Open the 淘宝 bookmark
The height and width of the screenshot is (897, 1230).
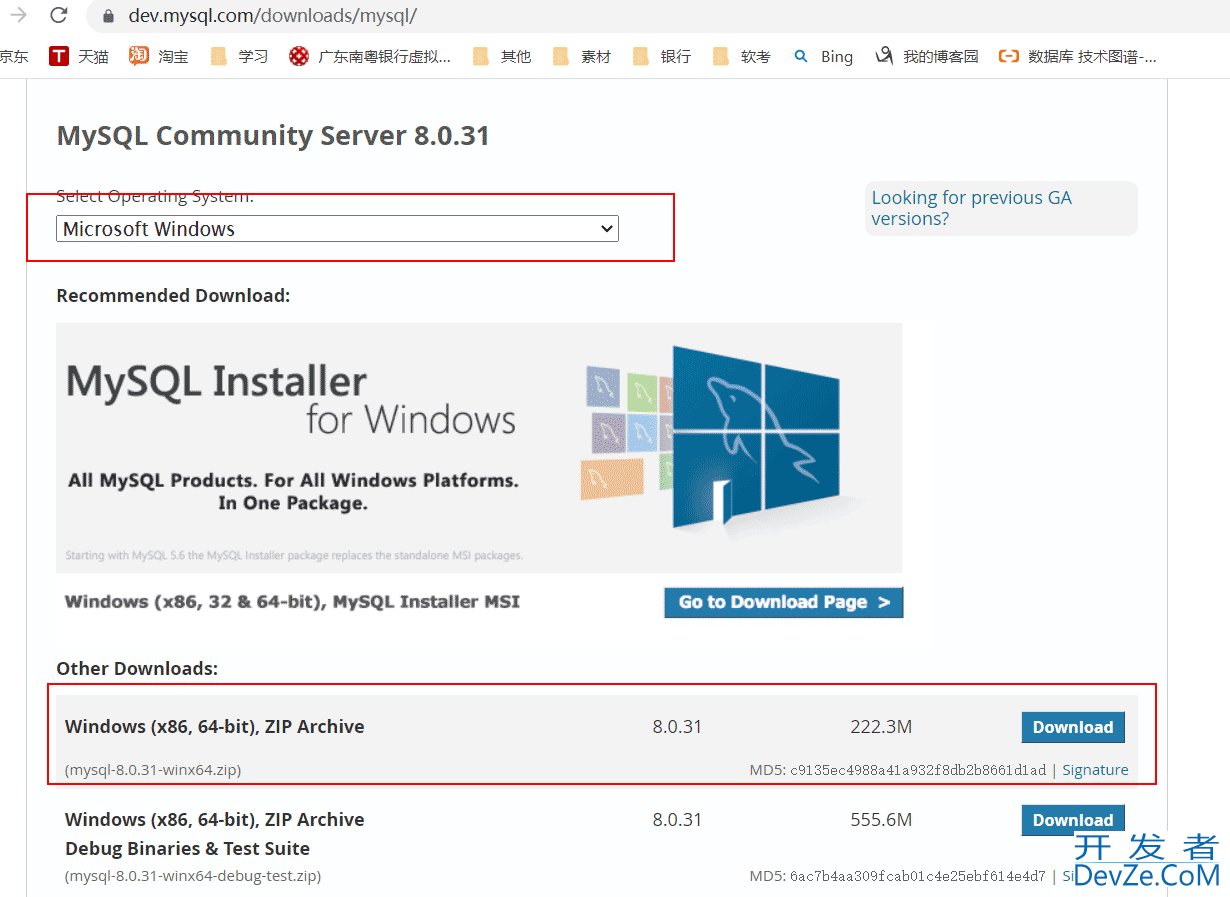point(159,56)
